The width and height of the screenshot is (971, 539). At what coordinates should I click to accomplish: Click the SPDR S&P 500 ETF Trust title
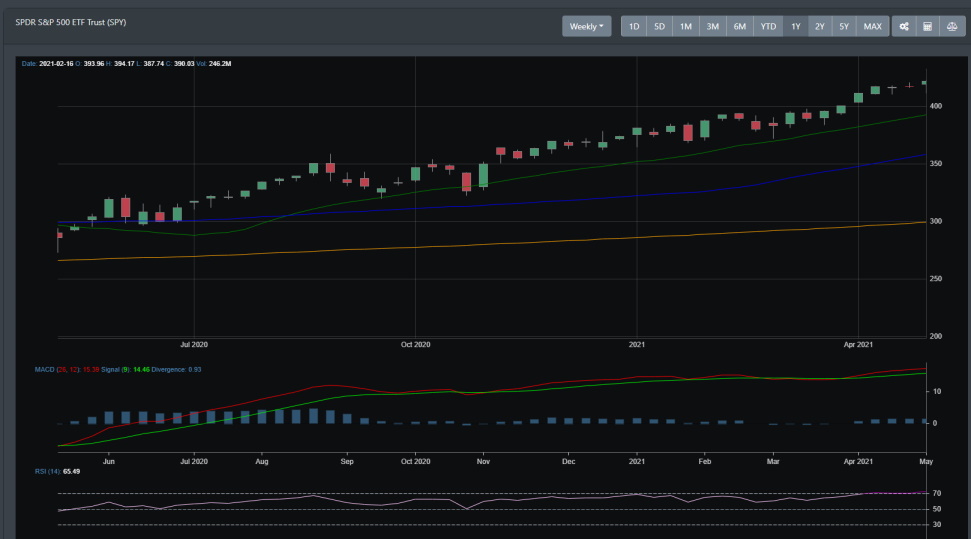click(71, 22)
